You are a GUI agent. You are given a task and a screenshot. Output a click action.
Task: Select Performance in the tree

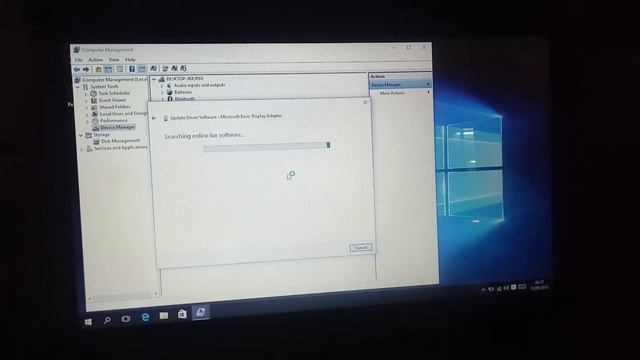[x=113, y=120]
